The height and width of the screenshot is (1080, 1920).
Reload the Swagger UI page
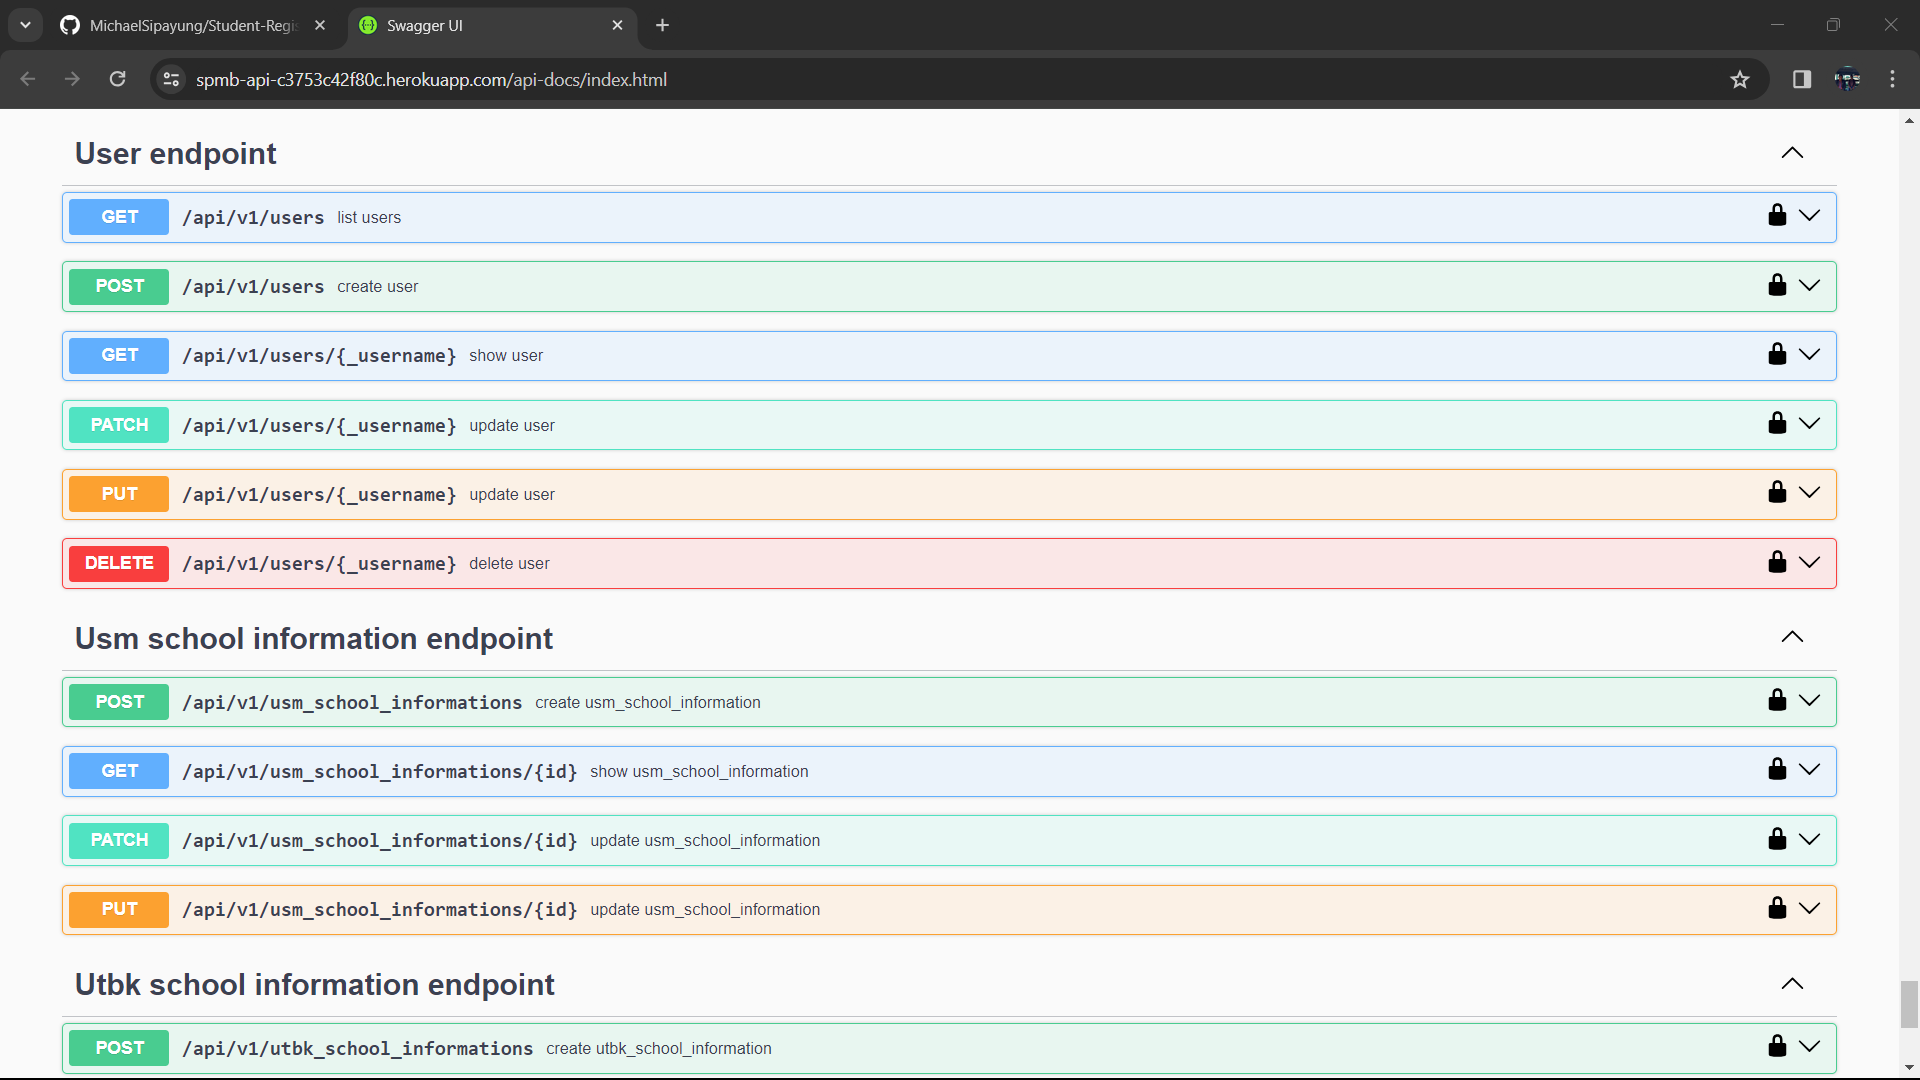tap(117, 79)
